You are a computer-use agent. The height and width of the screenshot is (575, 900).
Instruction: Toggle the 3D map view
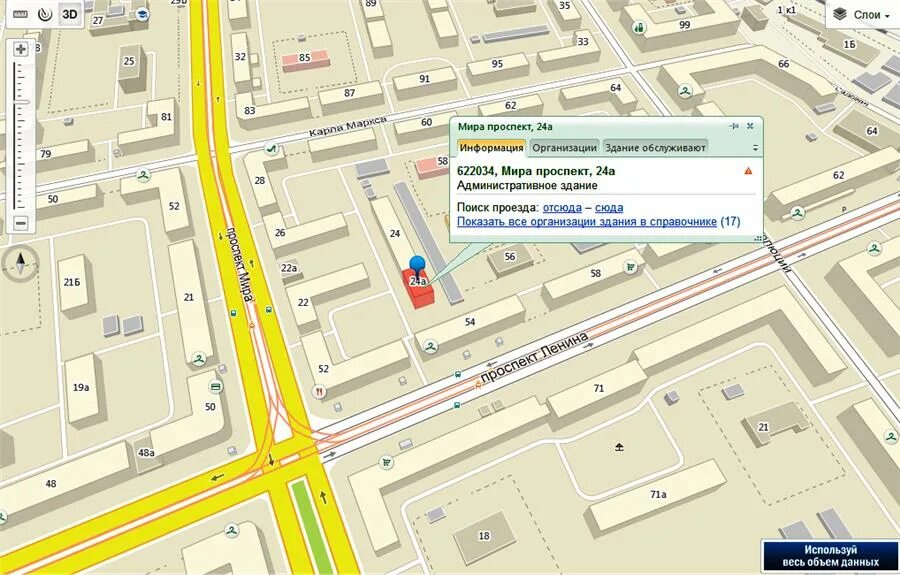[x=70, y=14]
